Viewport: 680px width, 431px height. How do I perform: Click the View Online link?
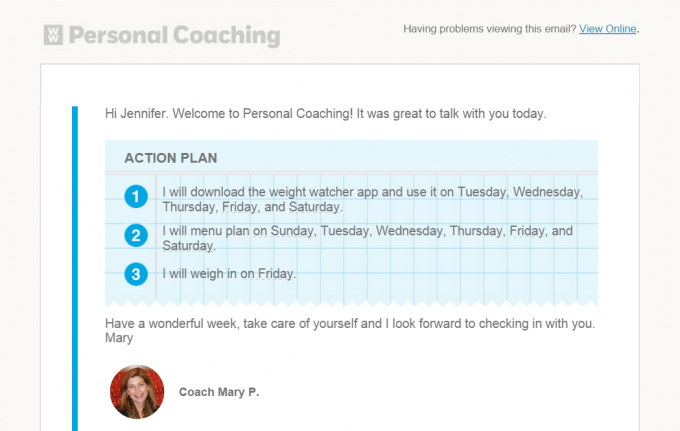[608, 29]
